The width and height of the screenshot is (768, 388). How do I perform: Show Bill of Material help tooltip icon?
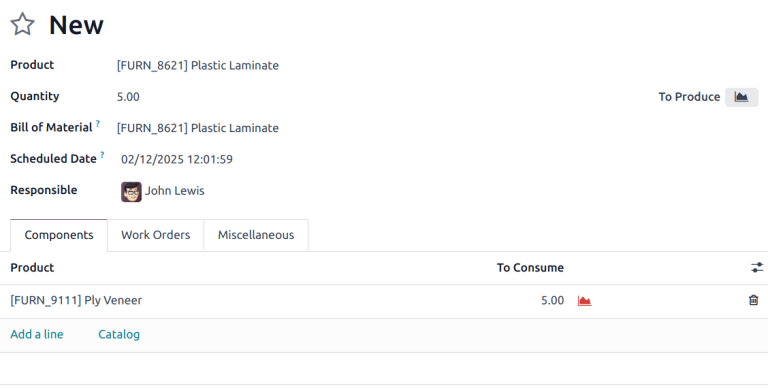click(98, 124)
